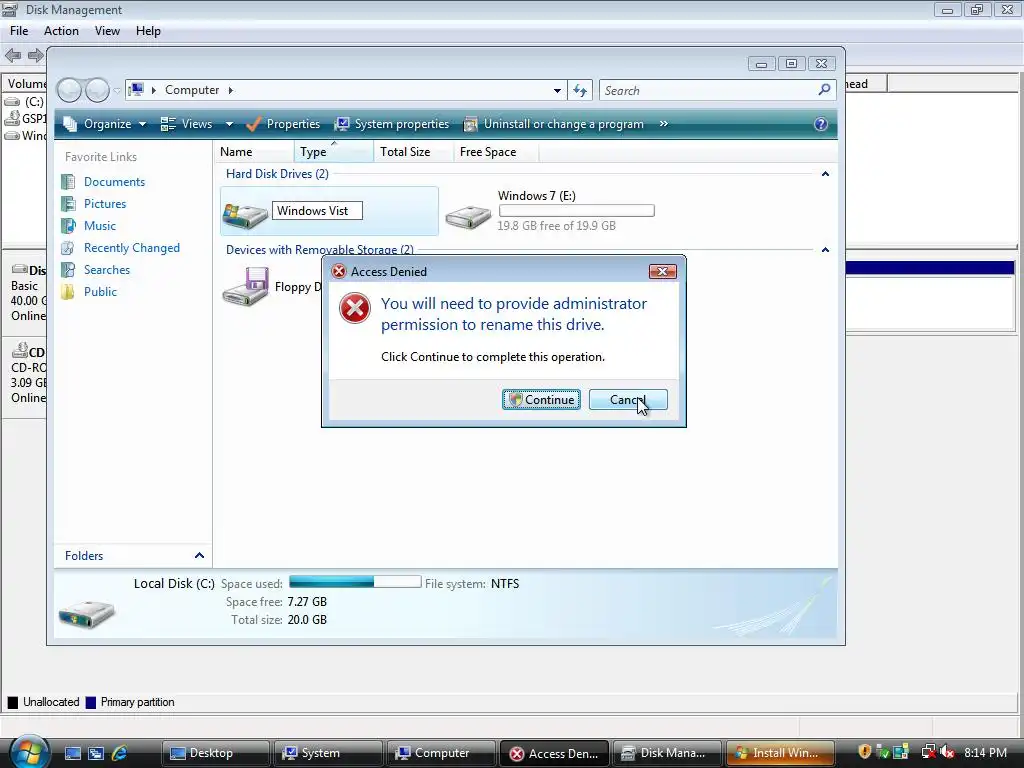Screen dimensions: 1024x768
Task: Click Properties in the Explorer toolbar
Action: point(283,124)
